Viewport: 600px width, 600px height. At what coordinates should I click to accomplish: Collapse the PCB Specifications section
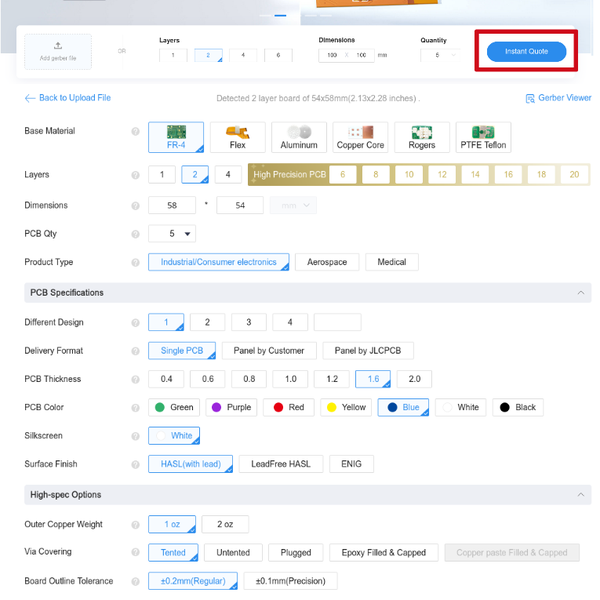pyautogui.click(x=581, y=293)
